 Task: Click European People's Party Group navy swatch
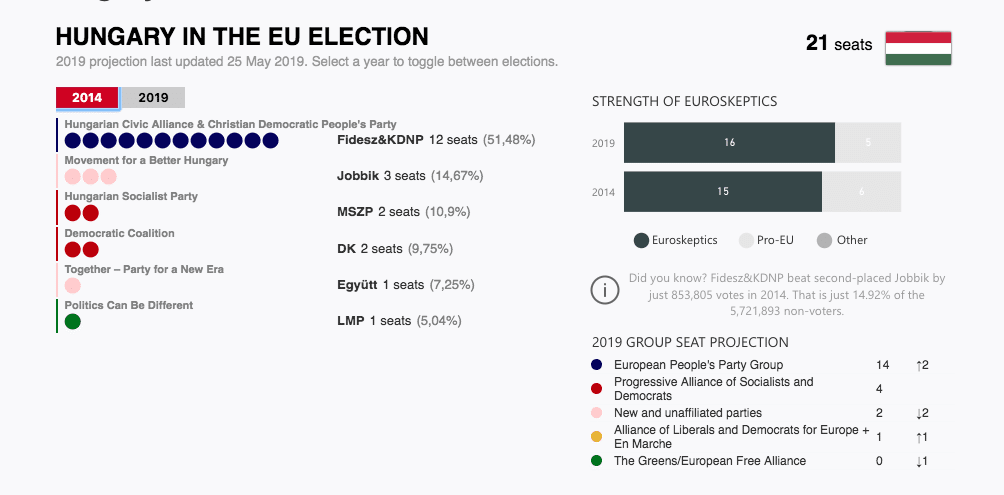click(x=597, y=365)
